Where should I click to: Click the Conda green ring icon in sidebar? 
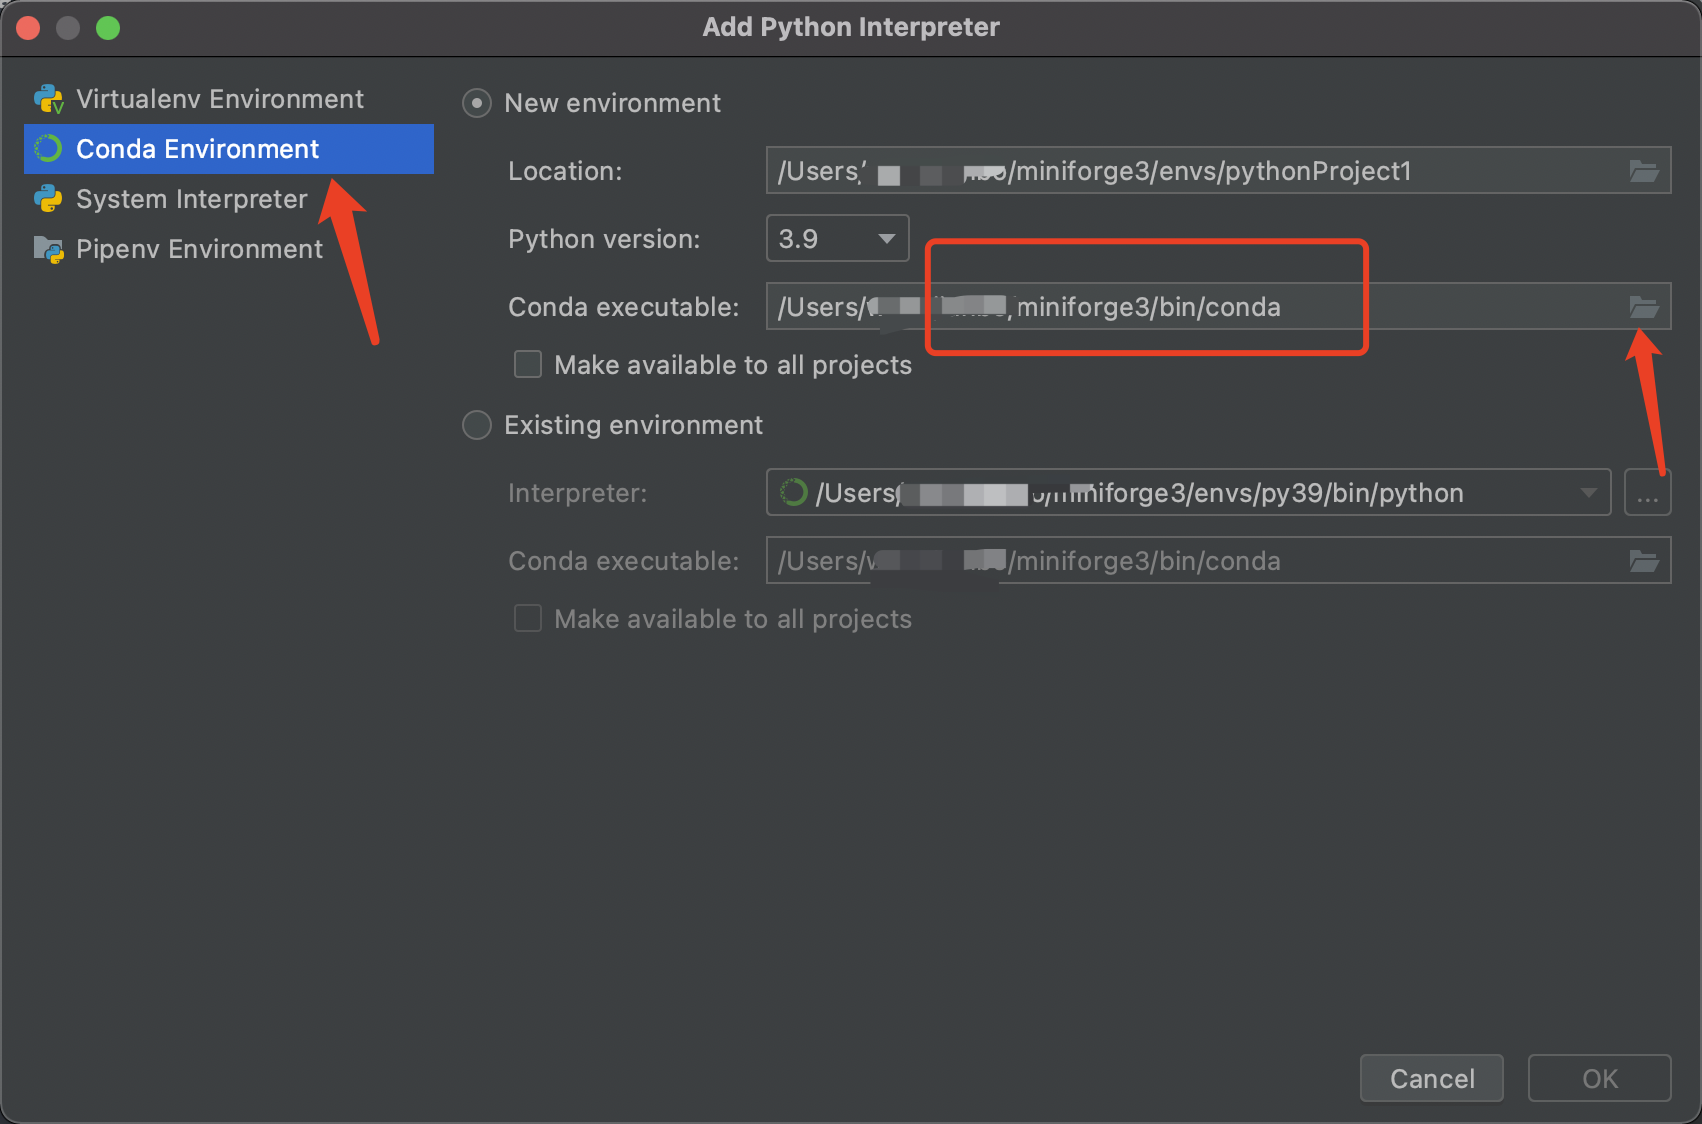coord(48,149)
